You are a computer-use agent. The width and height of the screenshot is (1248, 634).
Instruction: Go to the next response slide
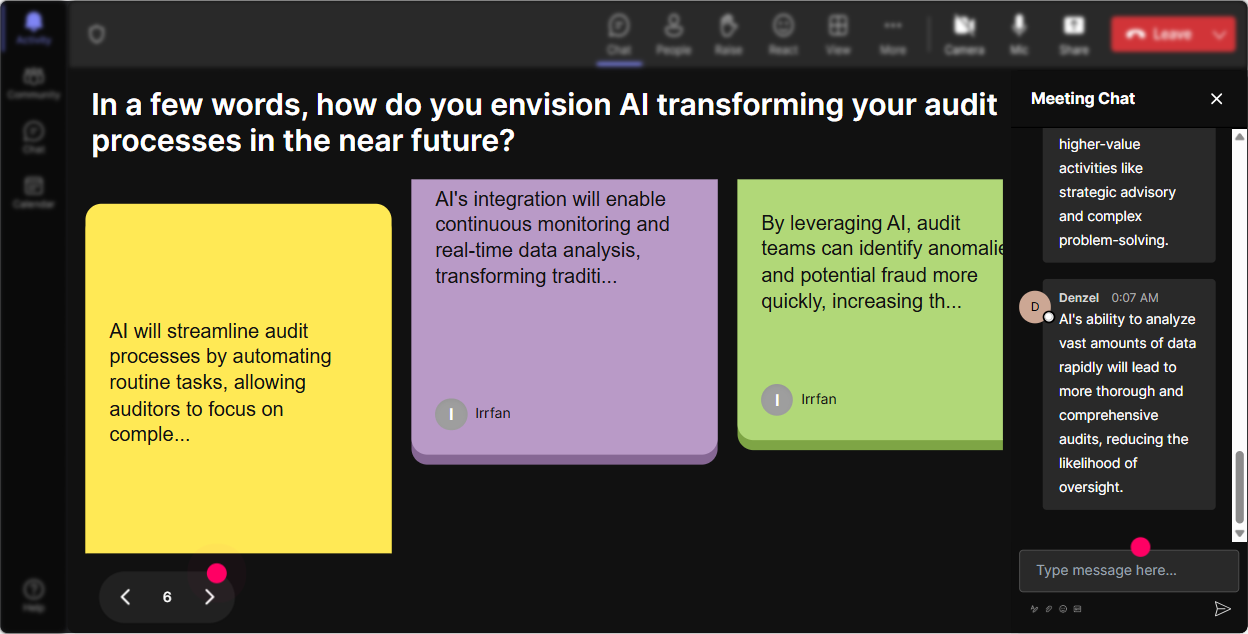point(209,597)
